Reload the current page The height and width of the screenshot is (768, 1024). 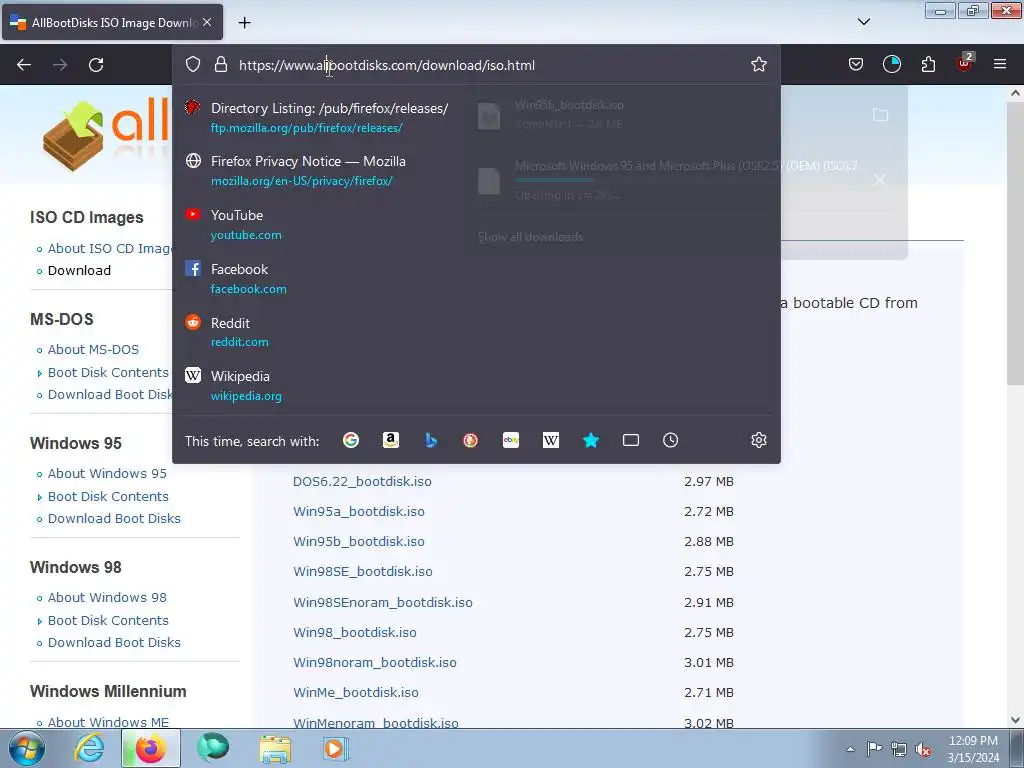click(96, 65)
